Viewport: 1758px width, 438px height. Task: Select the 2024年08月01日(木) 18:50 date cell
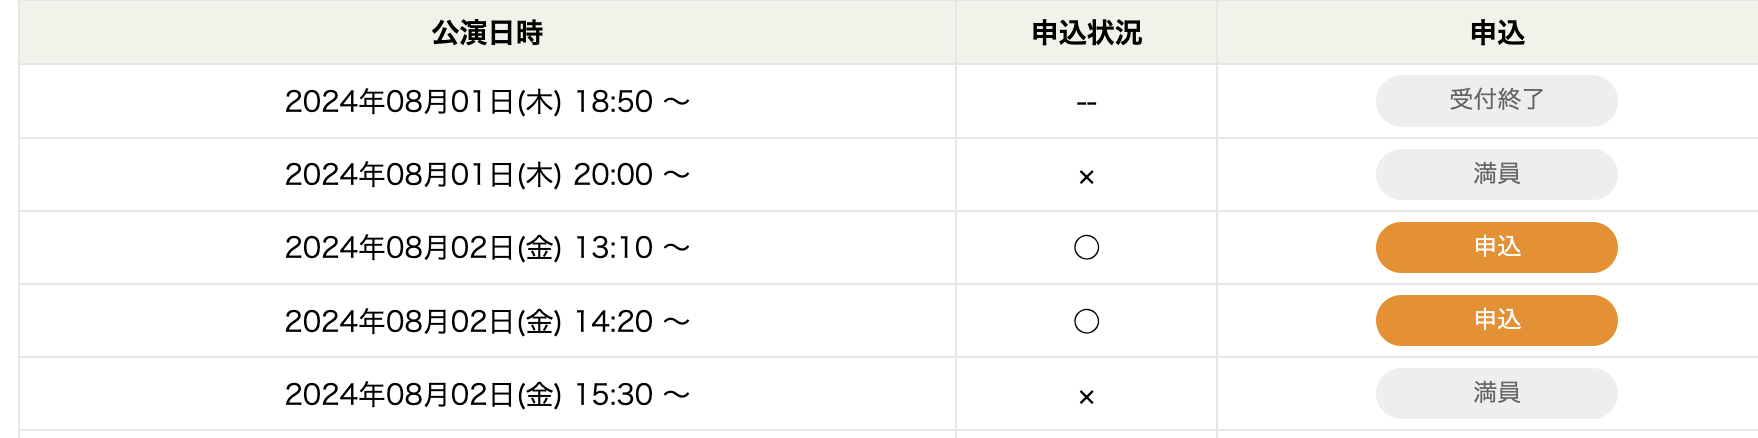pyautogui.click(x=487, y=101)
